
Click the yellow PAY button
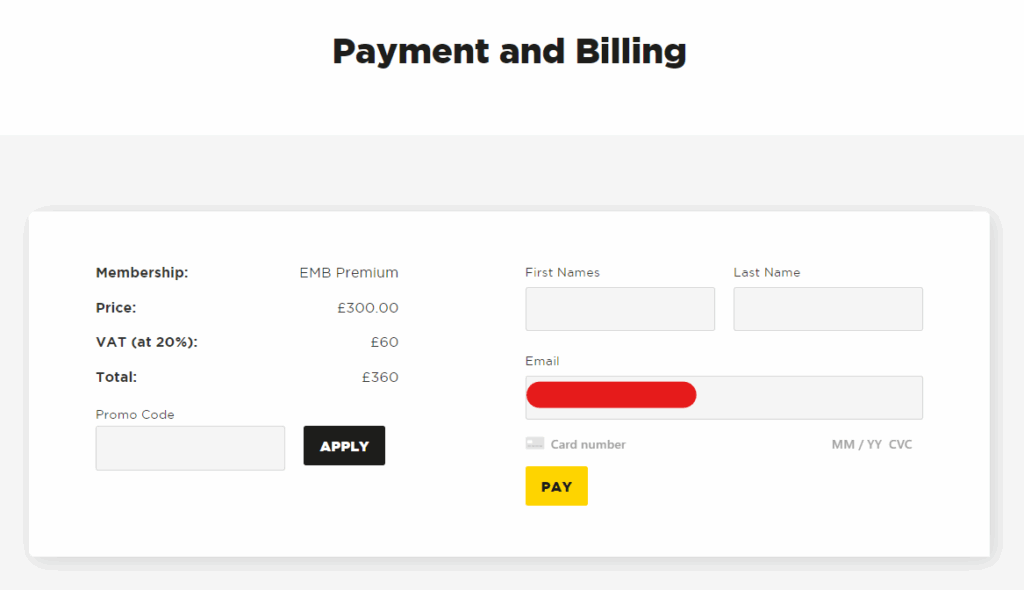point(556,486)
